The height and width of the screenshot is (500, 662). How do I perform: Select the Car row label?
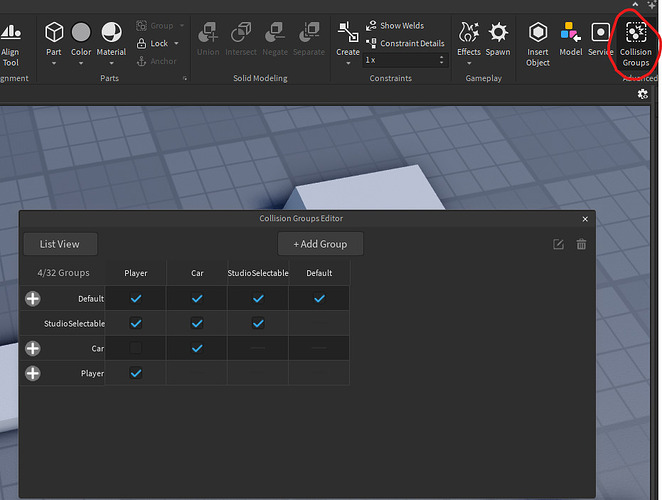(x=98, y=348)
